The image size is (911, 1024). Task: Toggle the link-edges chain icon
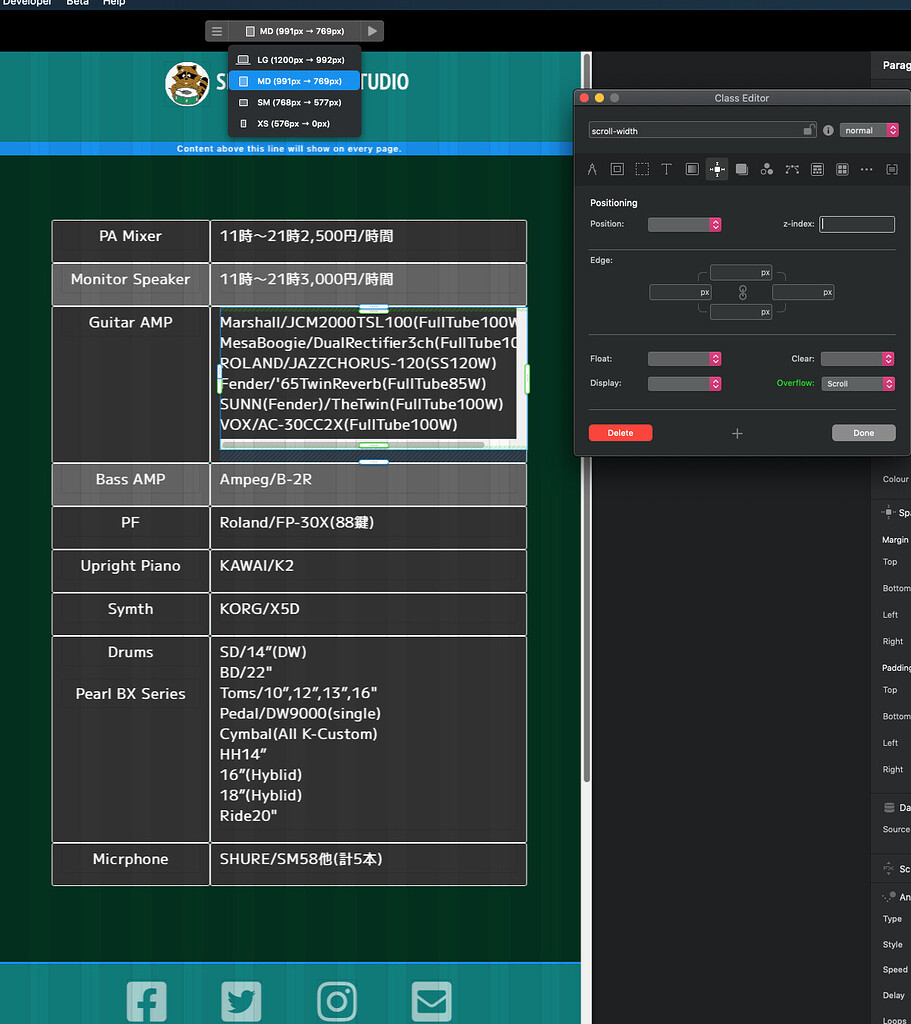[x=742, y=293]
